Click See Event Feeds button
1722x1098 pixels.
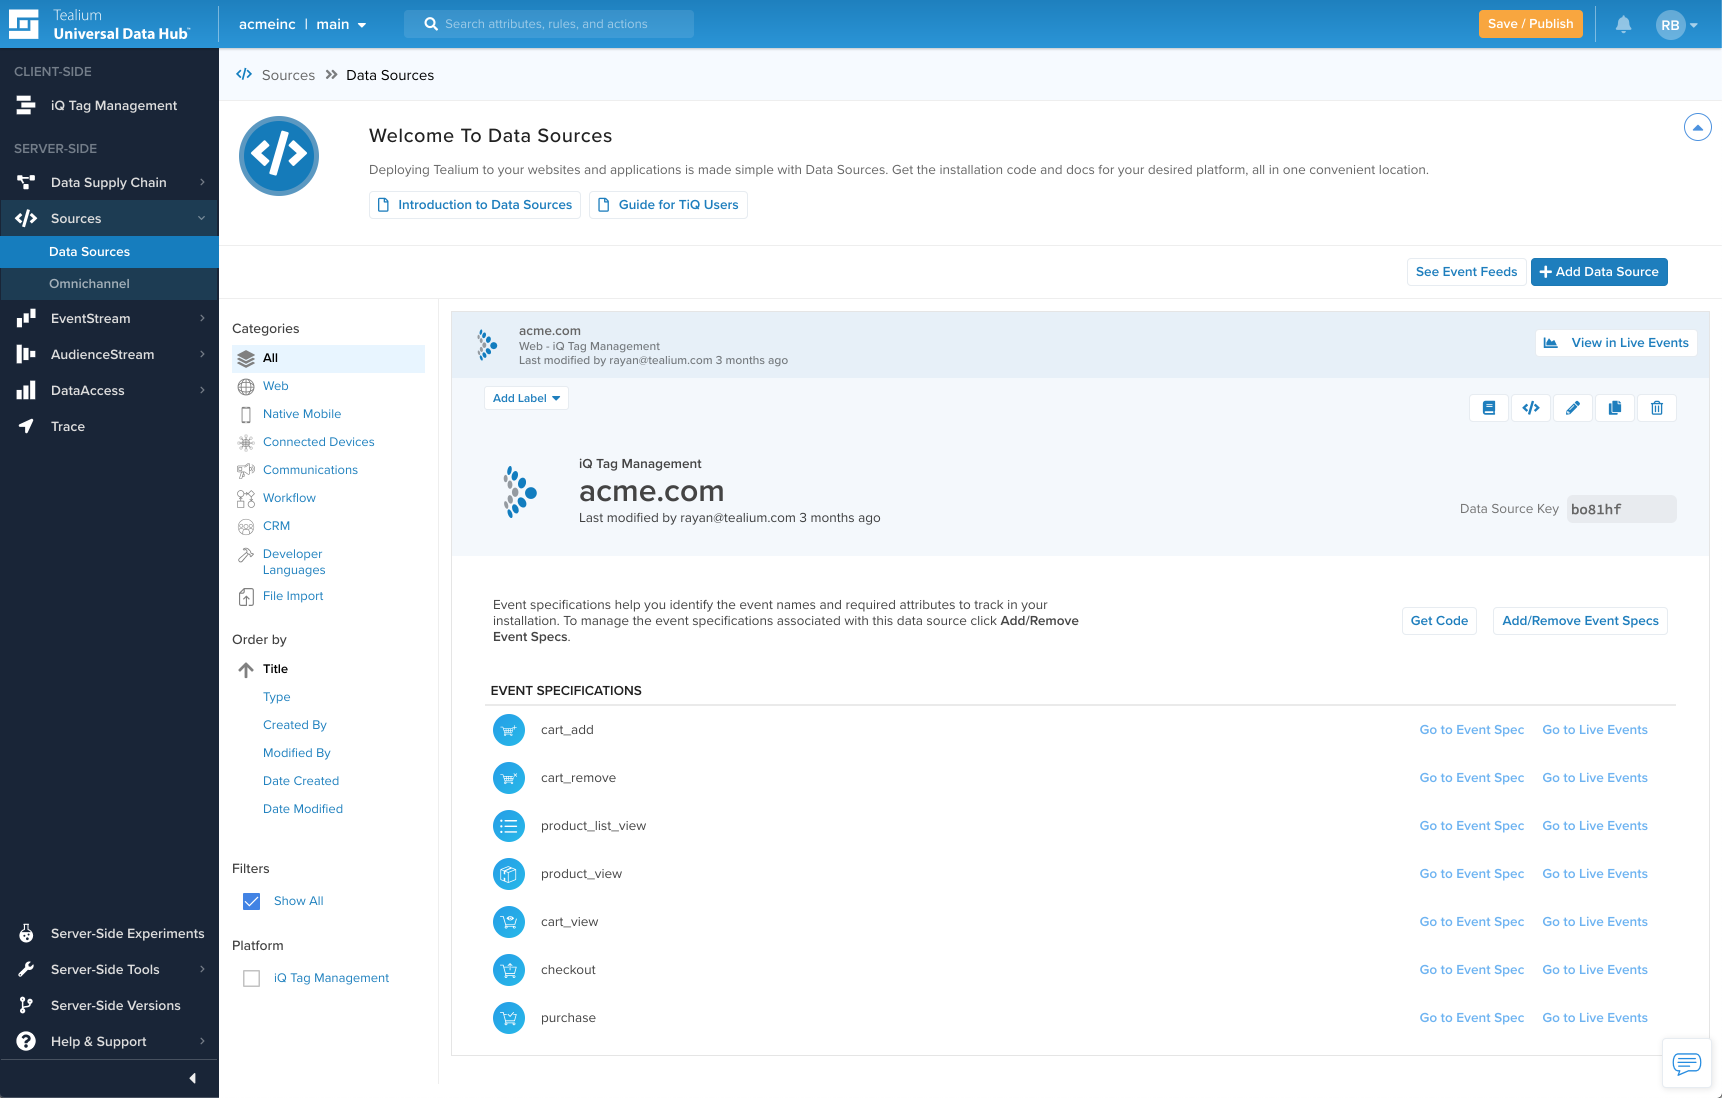(x=1466, y=272)
